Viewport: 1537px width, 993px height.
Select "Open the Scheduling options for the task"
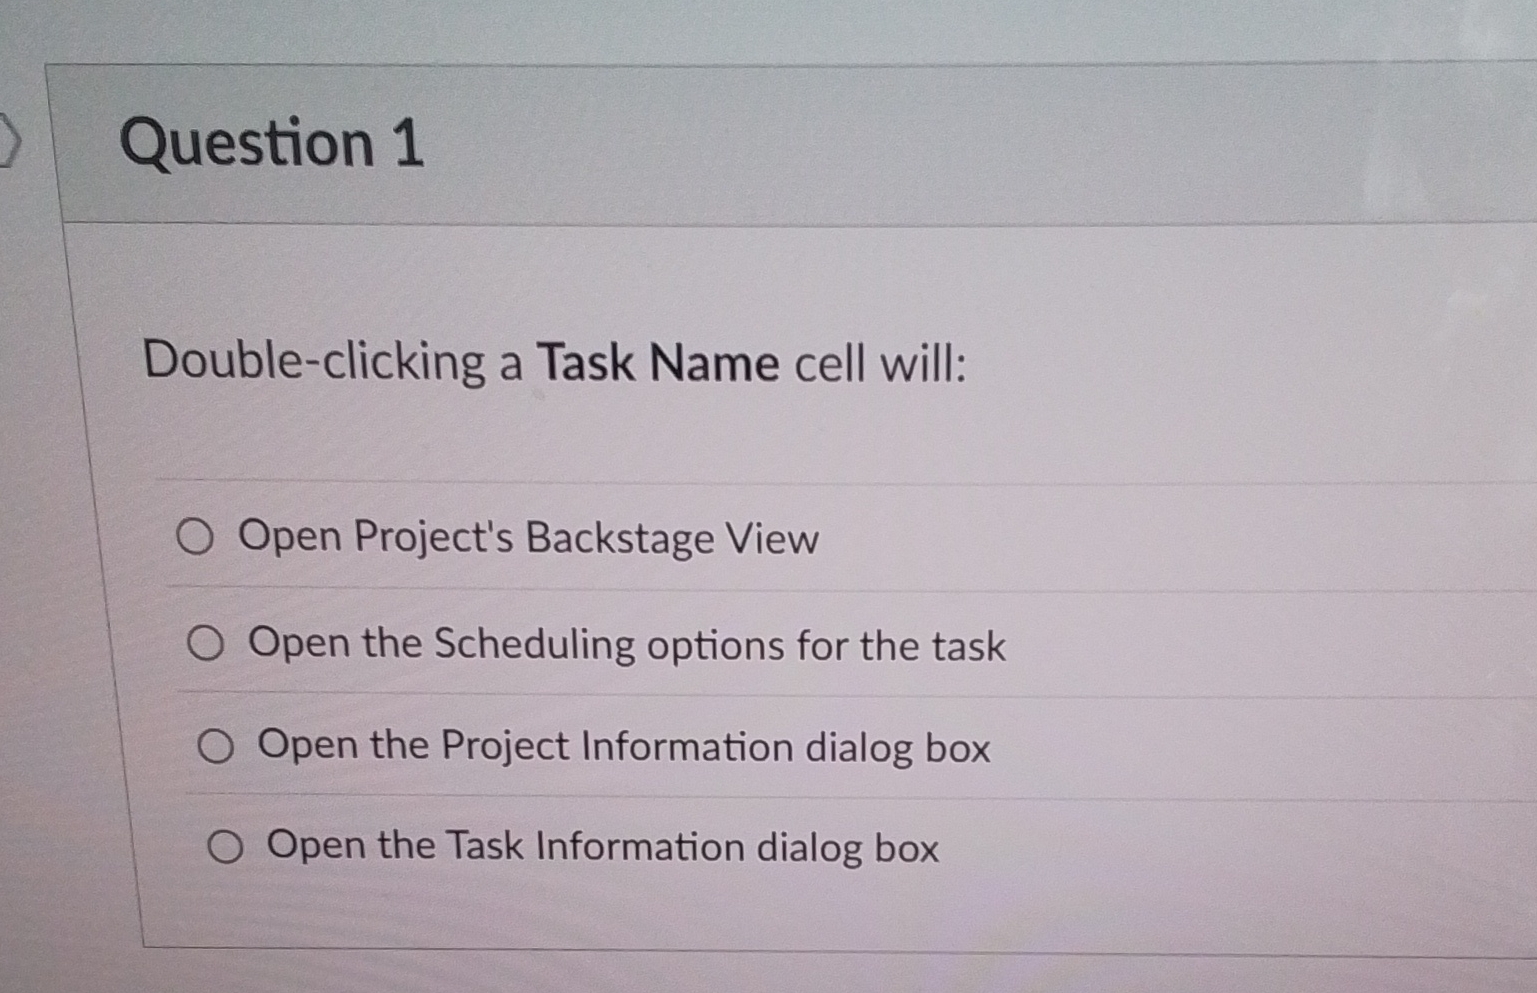click(x=207, y=645)
